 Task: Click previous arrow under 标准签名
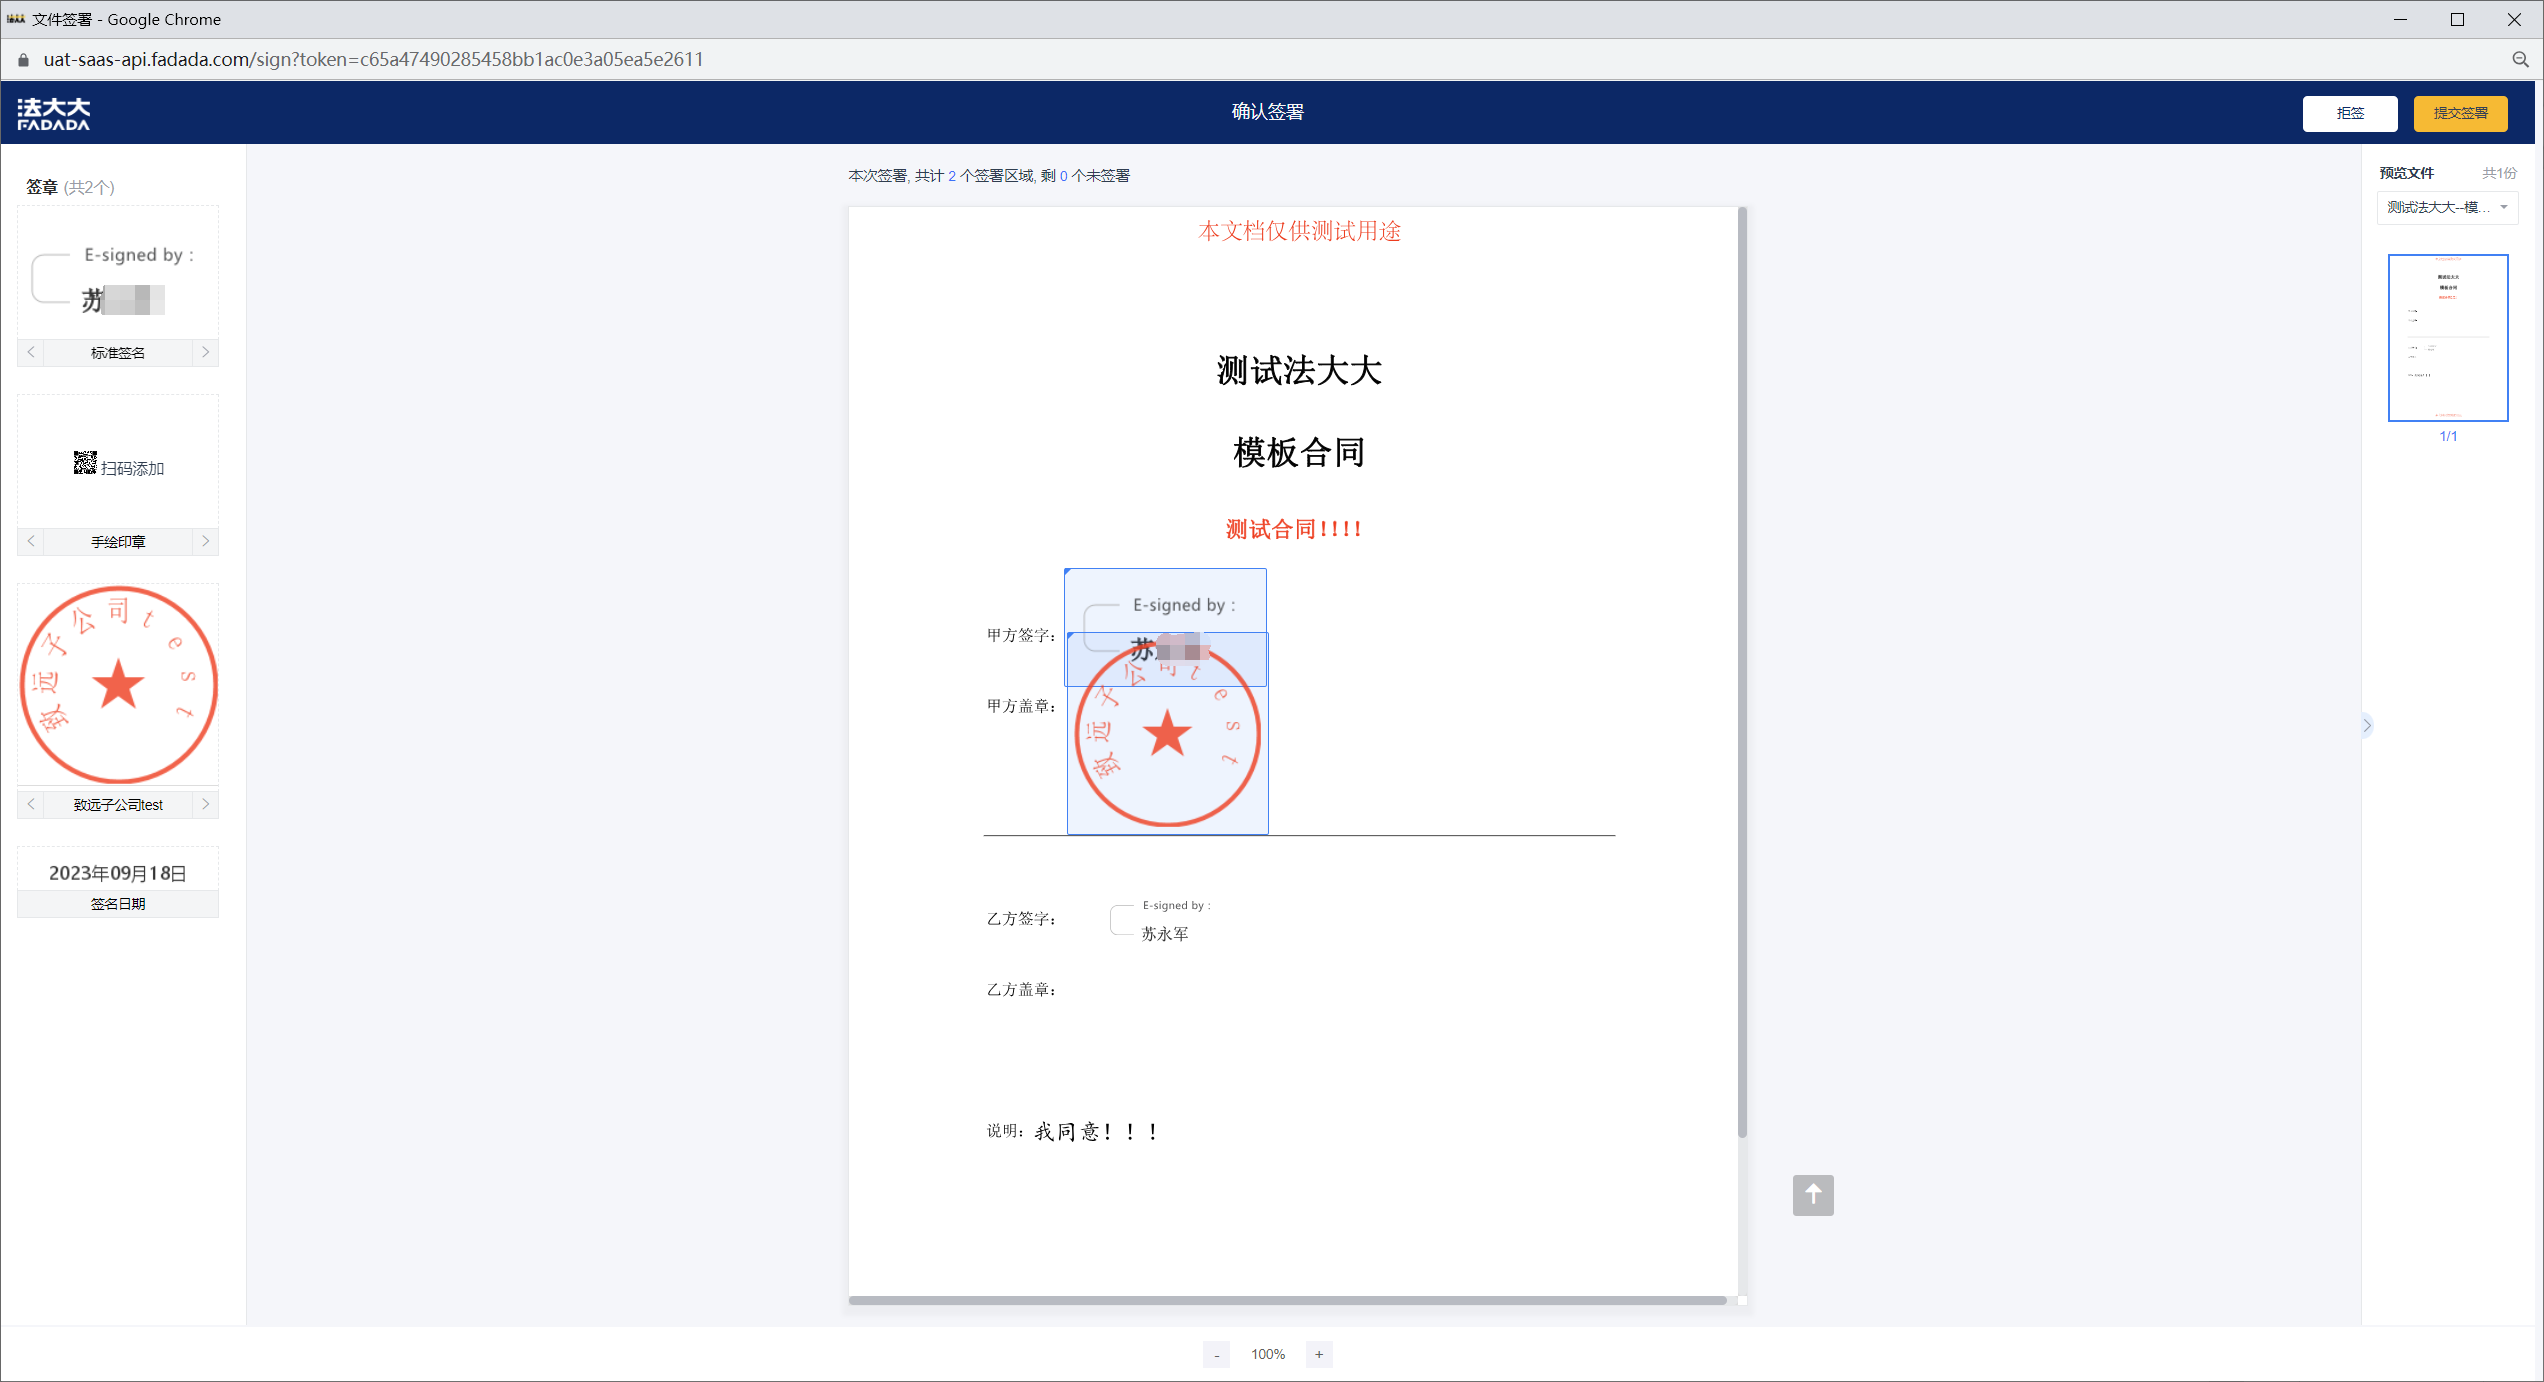(31, 352)
